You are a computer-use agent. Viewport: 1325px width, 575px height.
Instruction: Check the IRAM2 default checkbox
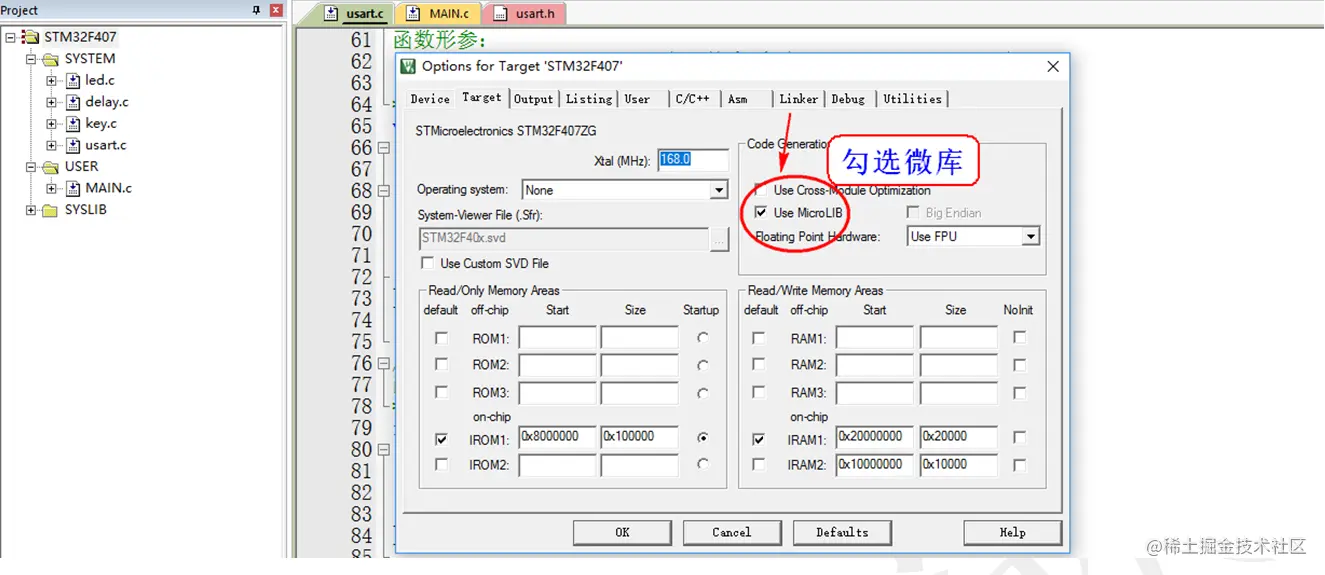coord(759,464)
